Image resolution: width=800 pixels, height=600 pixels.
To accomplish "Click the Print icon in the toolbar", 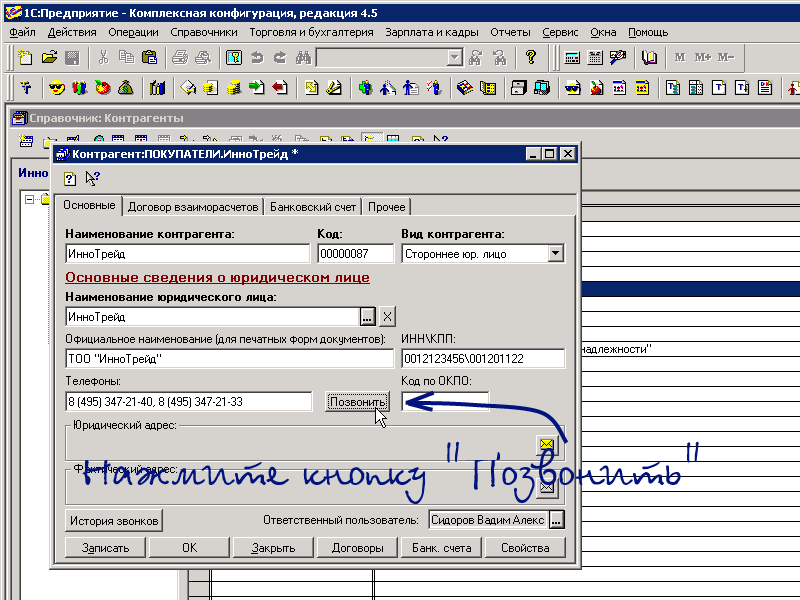I will [180, 58].
